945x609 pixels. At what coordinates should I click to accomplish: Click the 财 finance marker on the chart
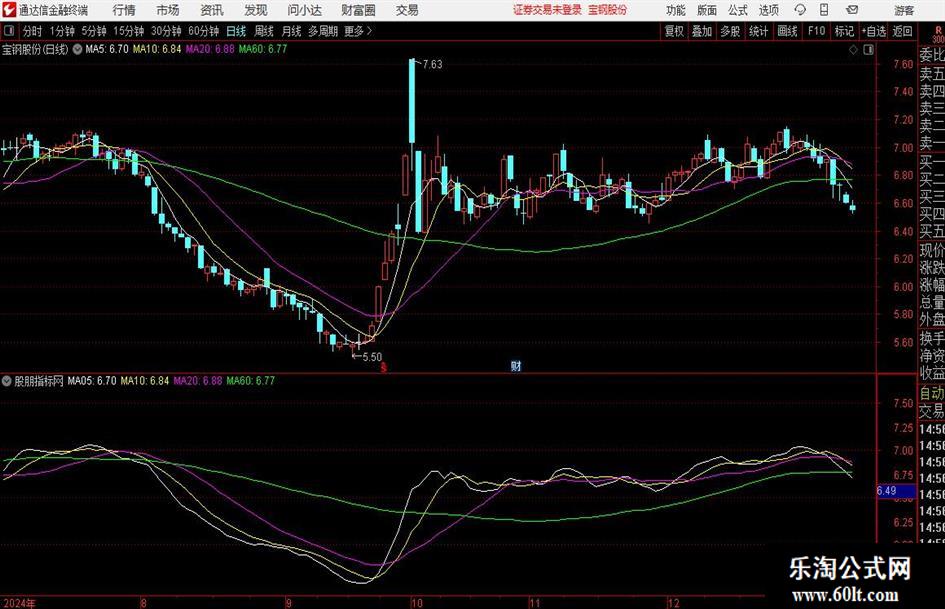[x=516, y=365]
